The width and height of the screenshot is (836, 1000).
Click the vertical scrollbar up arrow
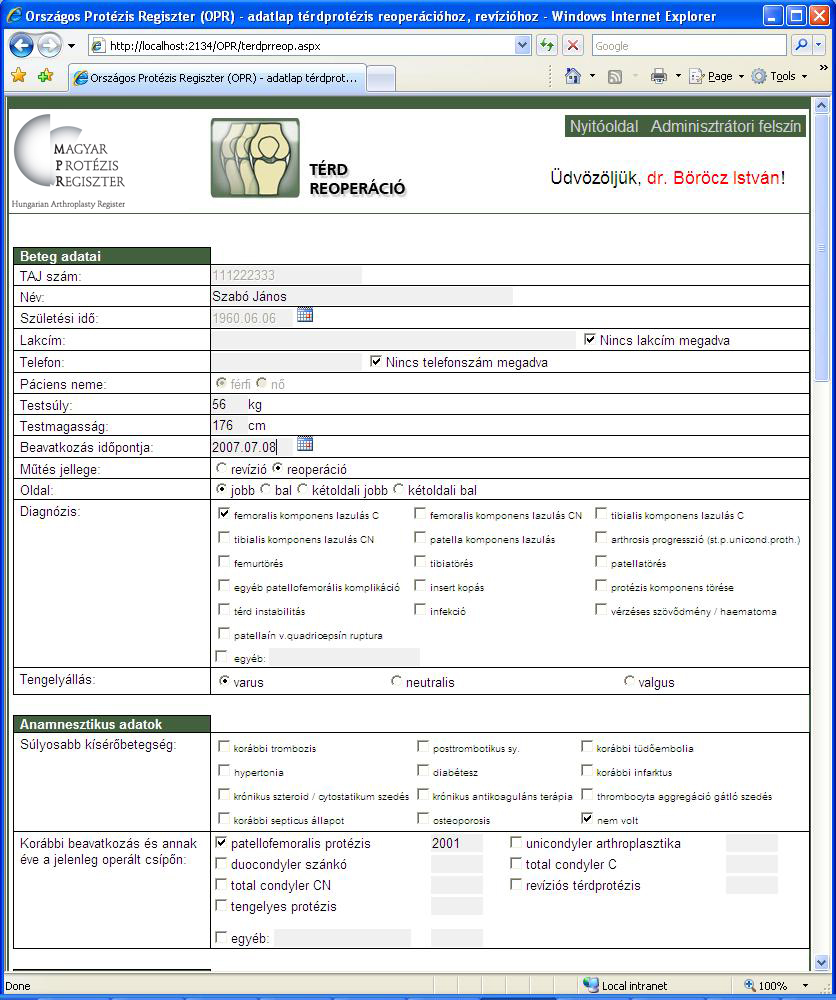pos(821,105)
